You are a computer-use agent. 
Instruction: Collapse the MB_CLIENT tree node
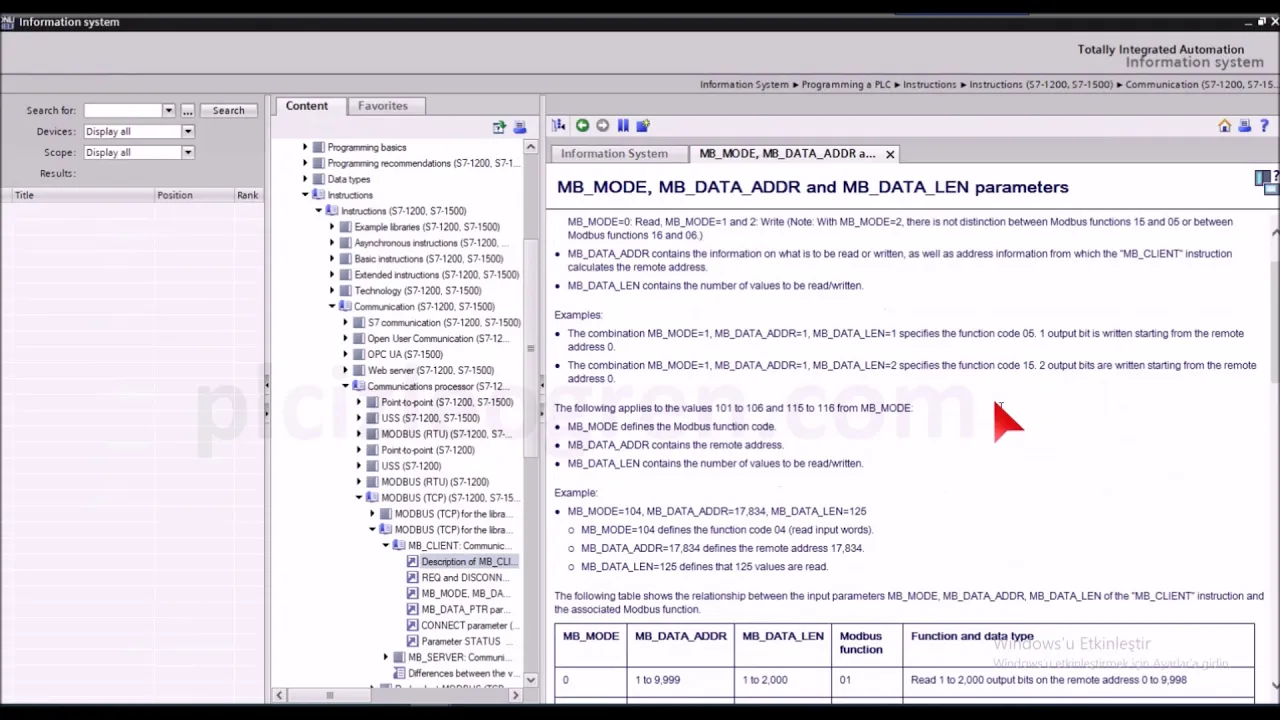(386, 546)
